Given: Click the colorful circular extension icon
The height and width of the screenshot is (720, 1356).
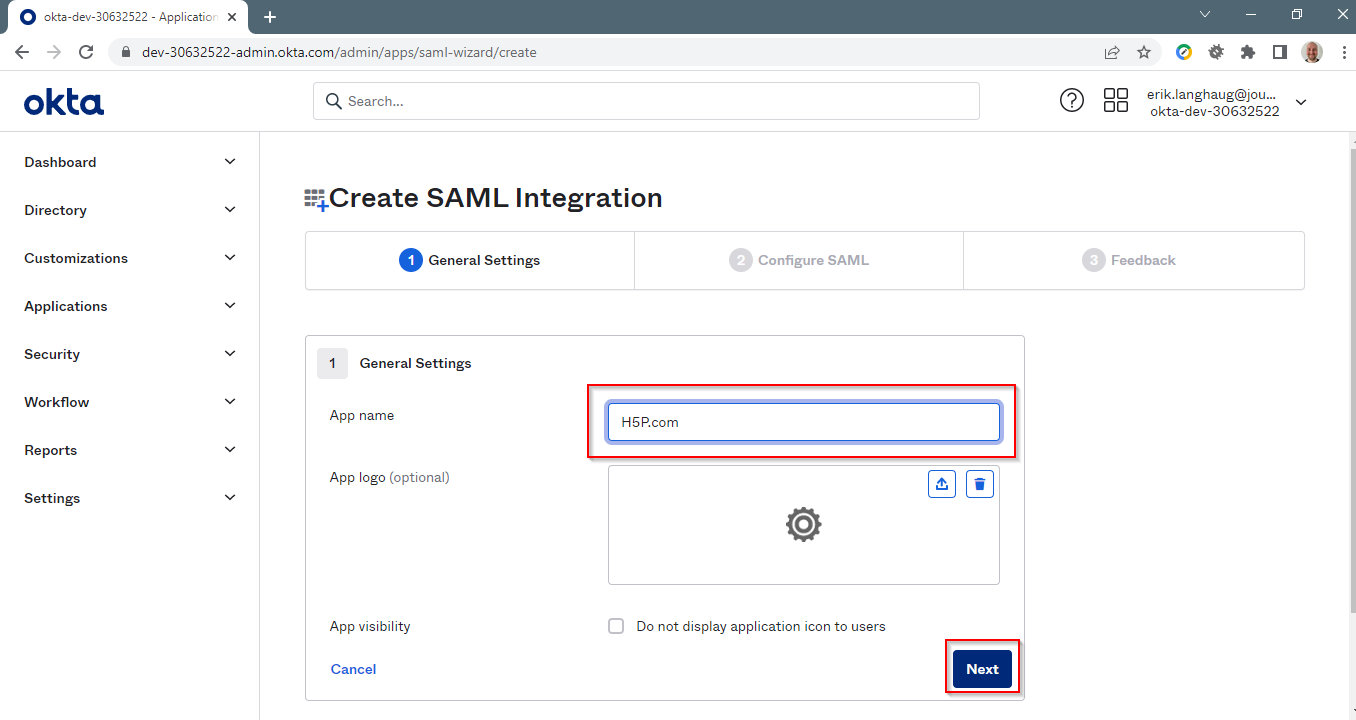Looking at the screenshot, I should [x=1184, y=52].
